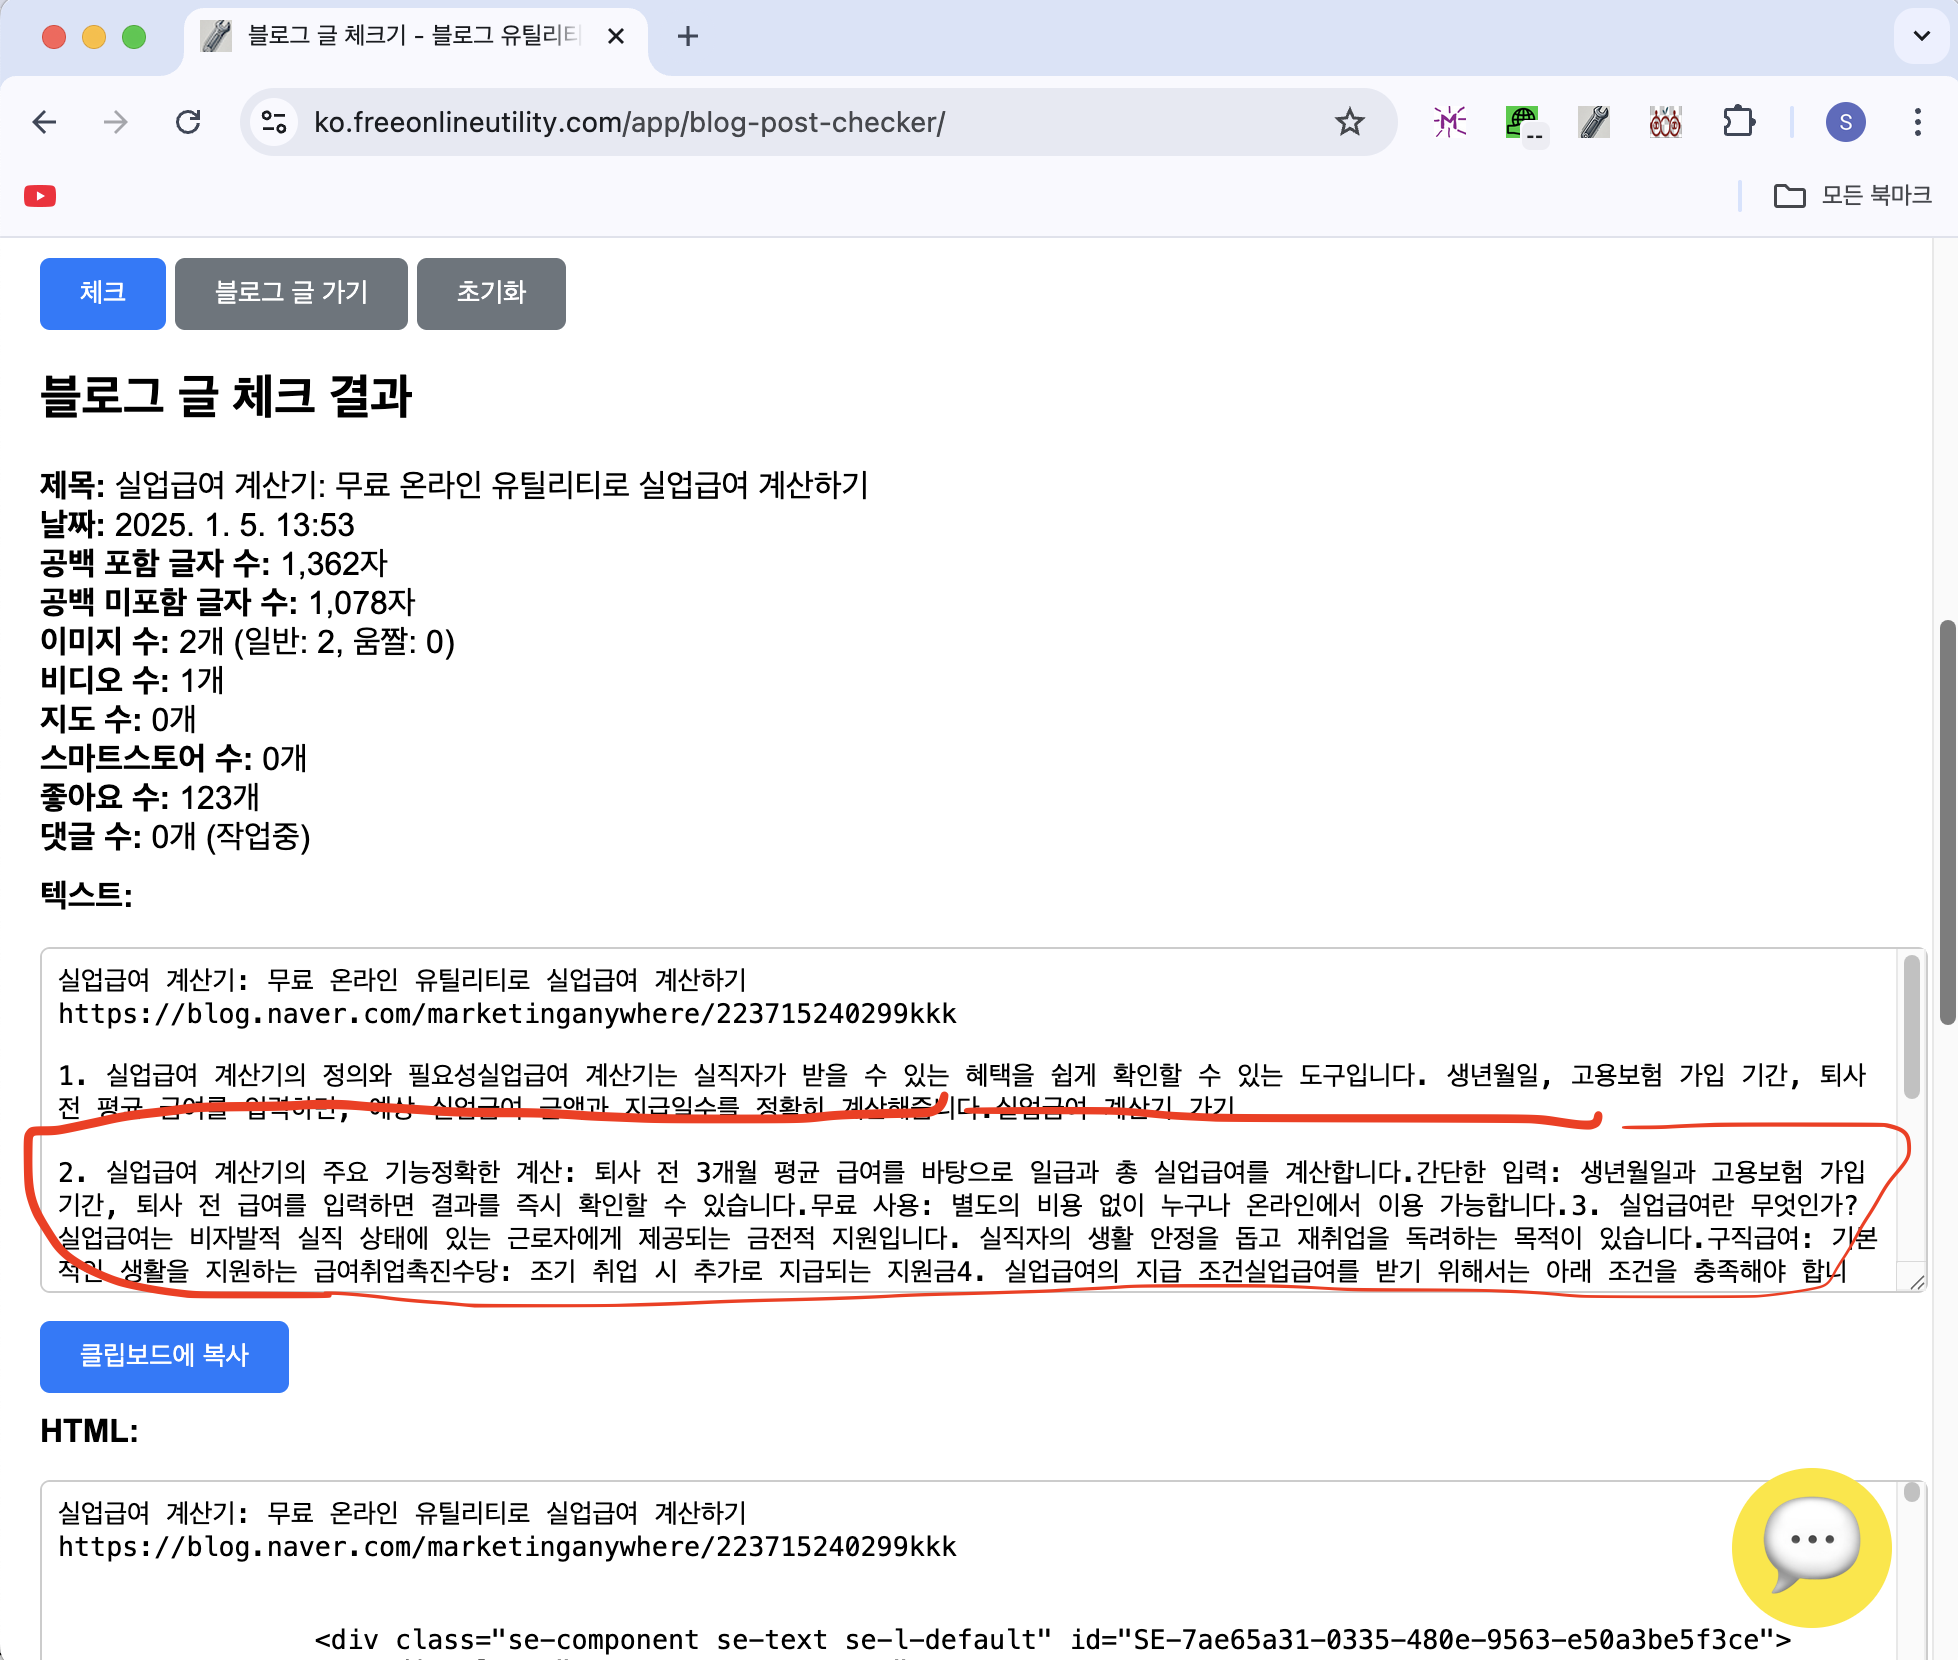Open the site information icon in address bar

coord(274,122)
